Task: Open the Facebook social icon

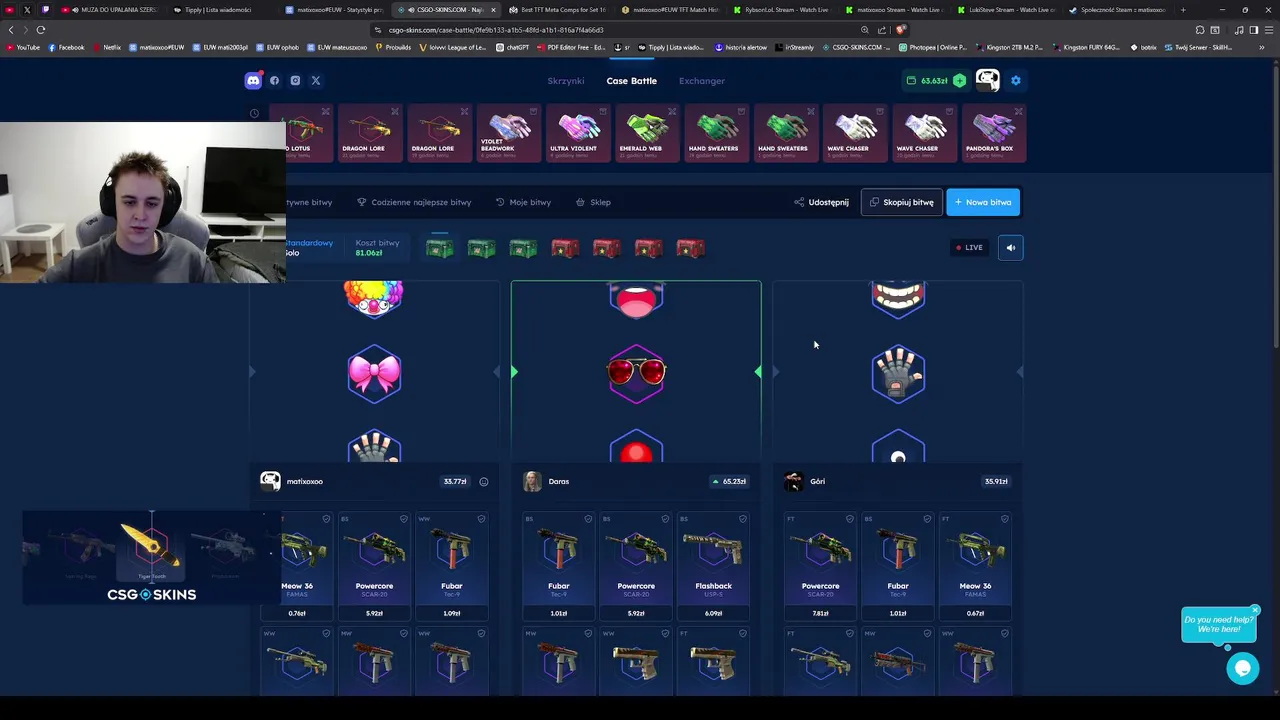Action: click(x=274, y=81)
